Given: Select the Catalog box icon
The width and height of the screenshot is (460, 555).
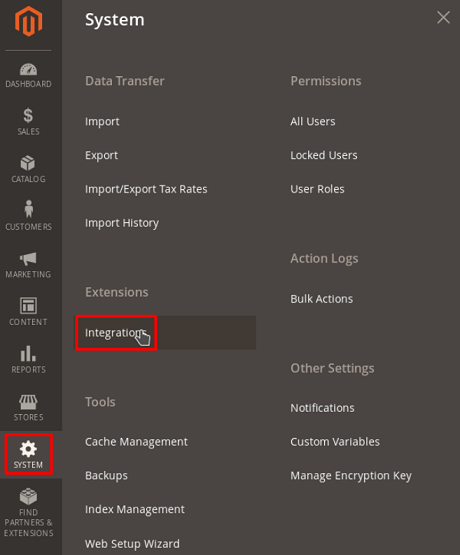Looking at the screenshot, I should point(28,163).
